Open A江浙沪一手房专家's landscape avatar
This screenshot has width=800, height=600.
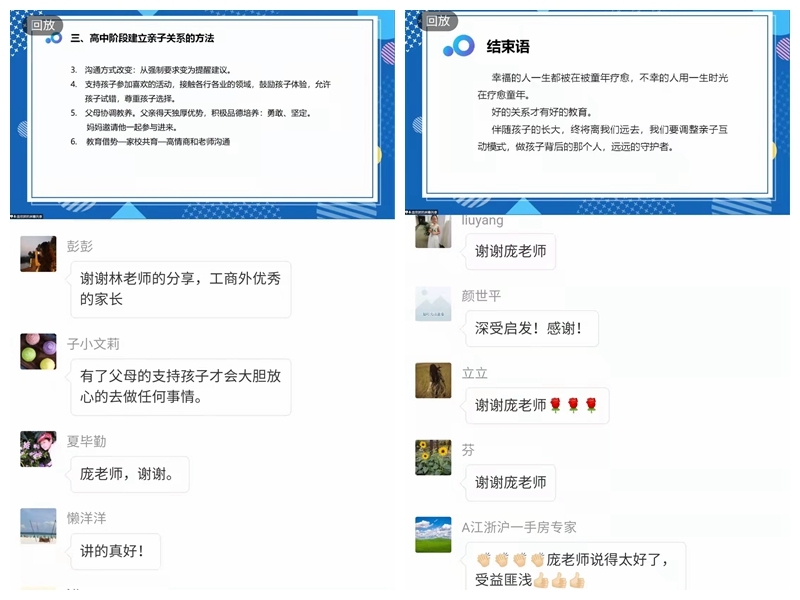[433, 534]
